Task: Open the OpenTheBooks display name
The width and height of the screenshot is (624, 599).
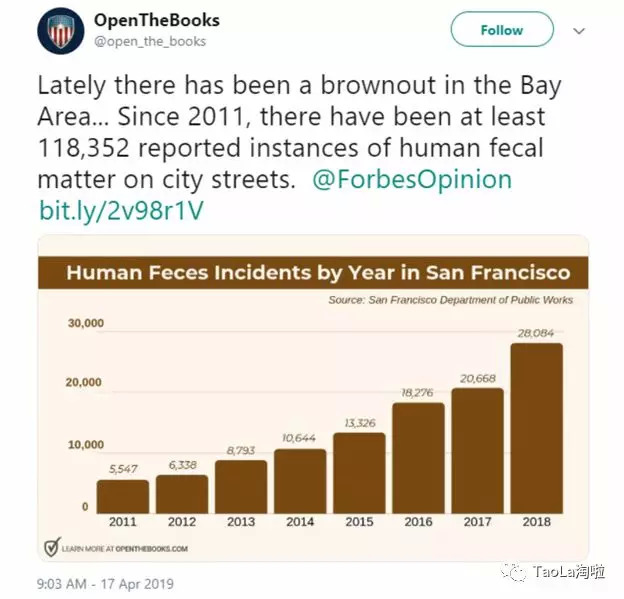Action: [156, 20]
